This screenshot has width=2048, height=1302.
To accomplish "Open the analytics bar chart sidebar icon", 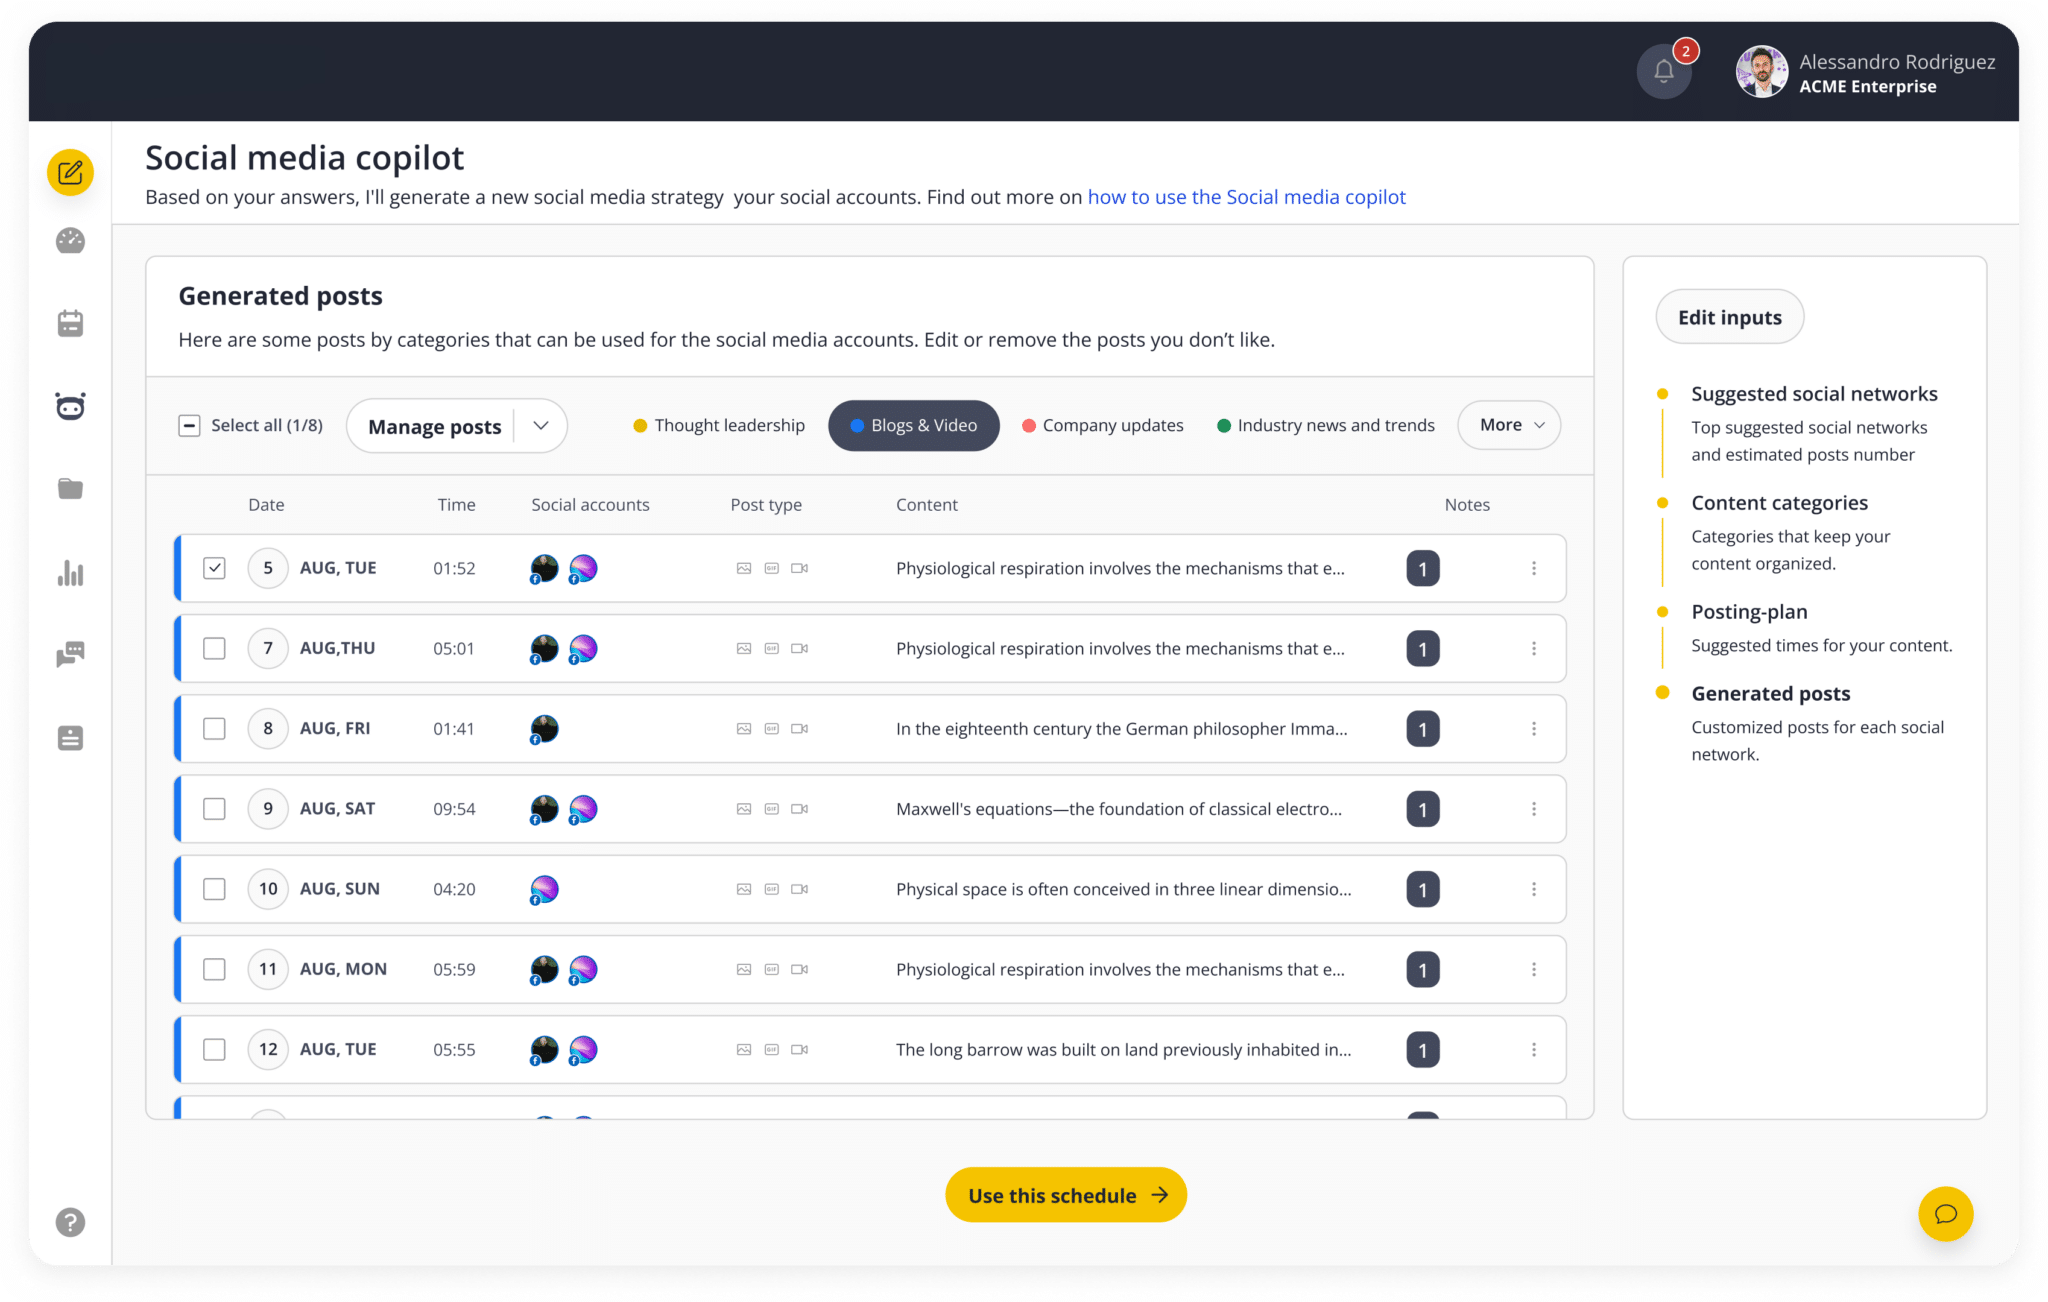I will tap(70, 573).
